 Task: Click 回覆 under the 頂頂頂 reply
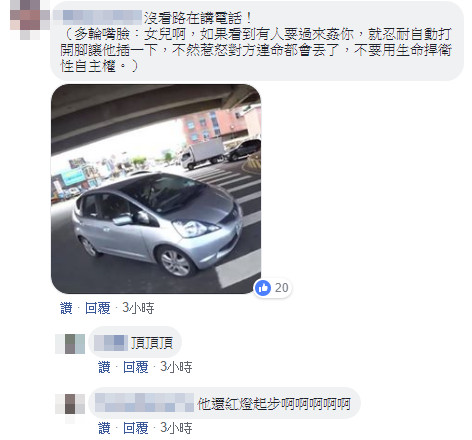pos(135,367)
